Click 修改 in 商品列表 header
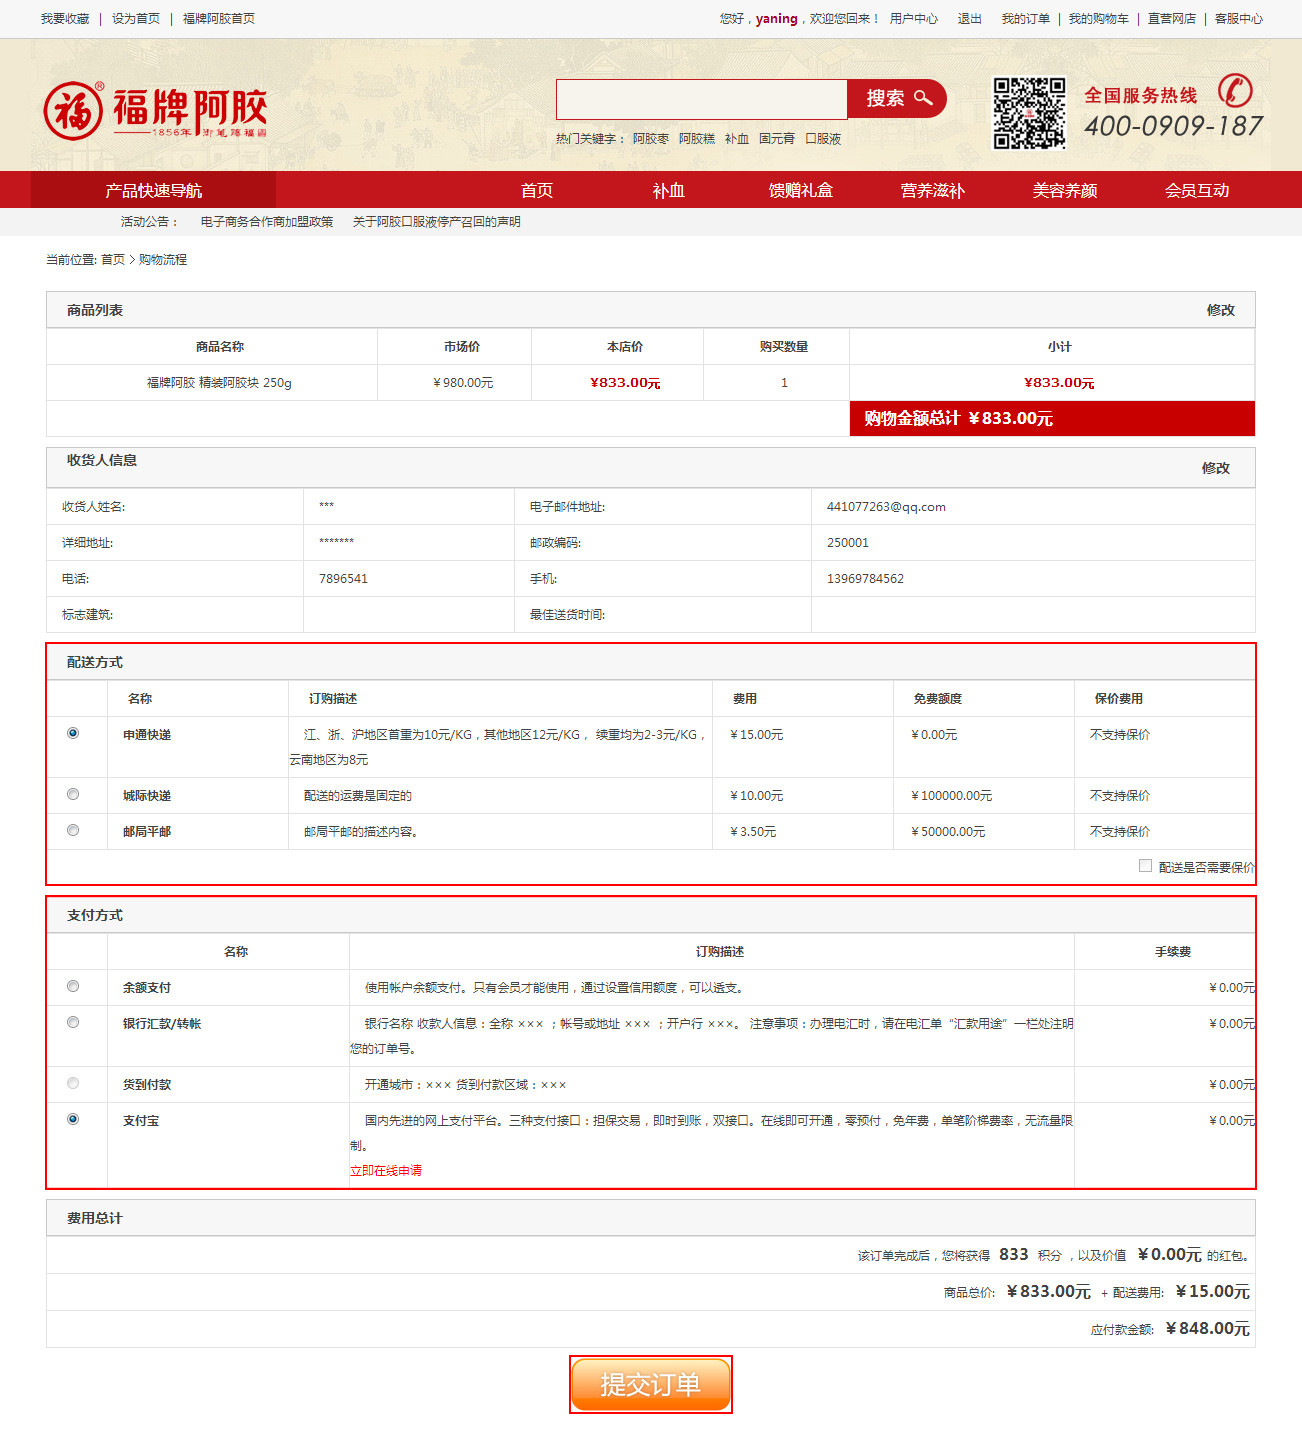This screenshot has width=1302, height=1432. pyautogui.click(x=1220, y=310)
